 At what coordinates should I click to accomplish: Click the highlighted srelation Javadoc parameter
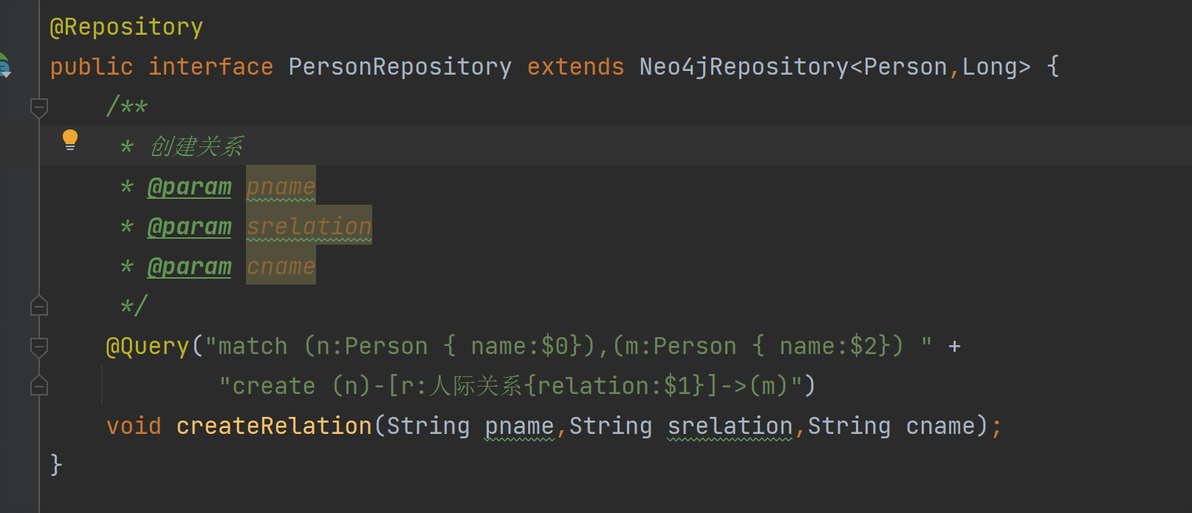click(309, 226)
